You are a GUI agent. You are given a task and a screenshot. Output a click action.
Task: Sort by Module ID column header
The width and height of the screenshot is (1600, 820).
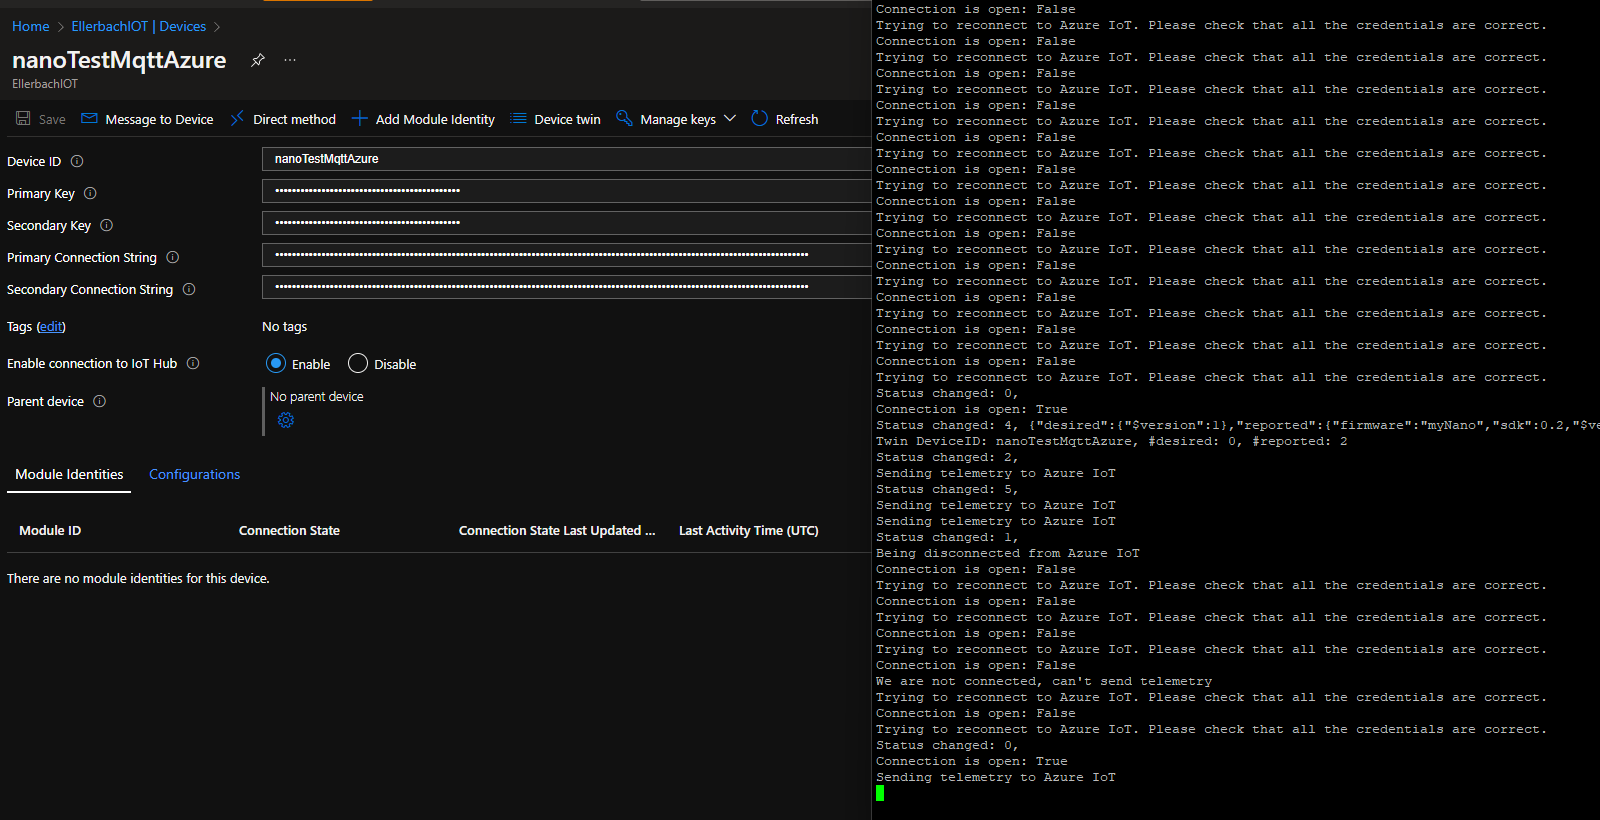tap(50, 530)
